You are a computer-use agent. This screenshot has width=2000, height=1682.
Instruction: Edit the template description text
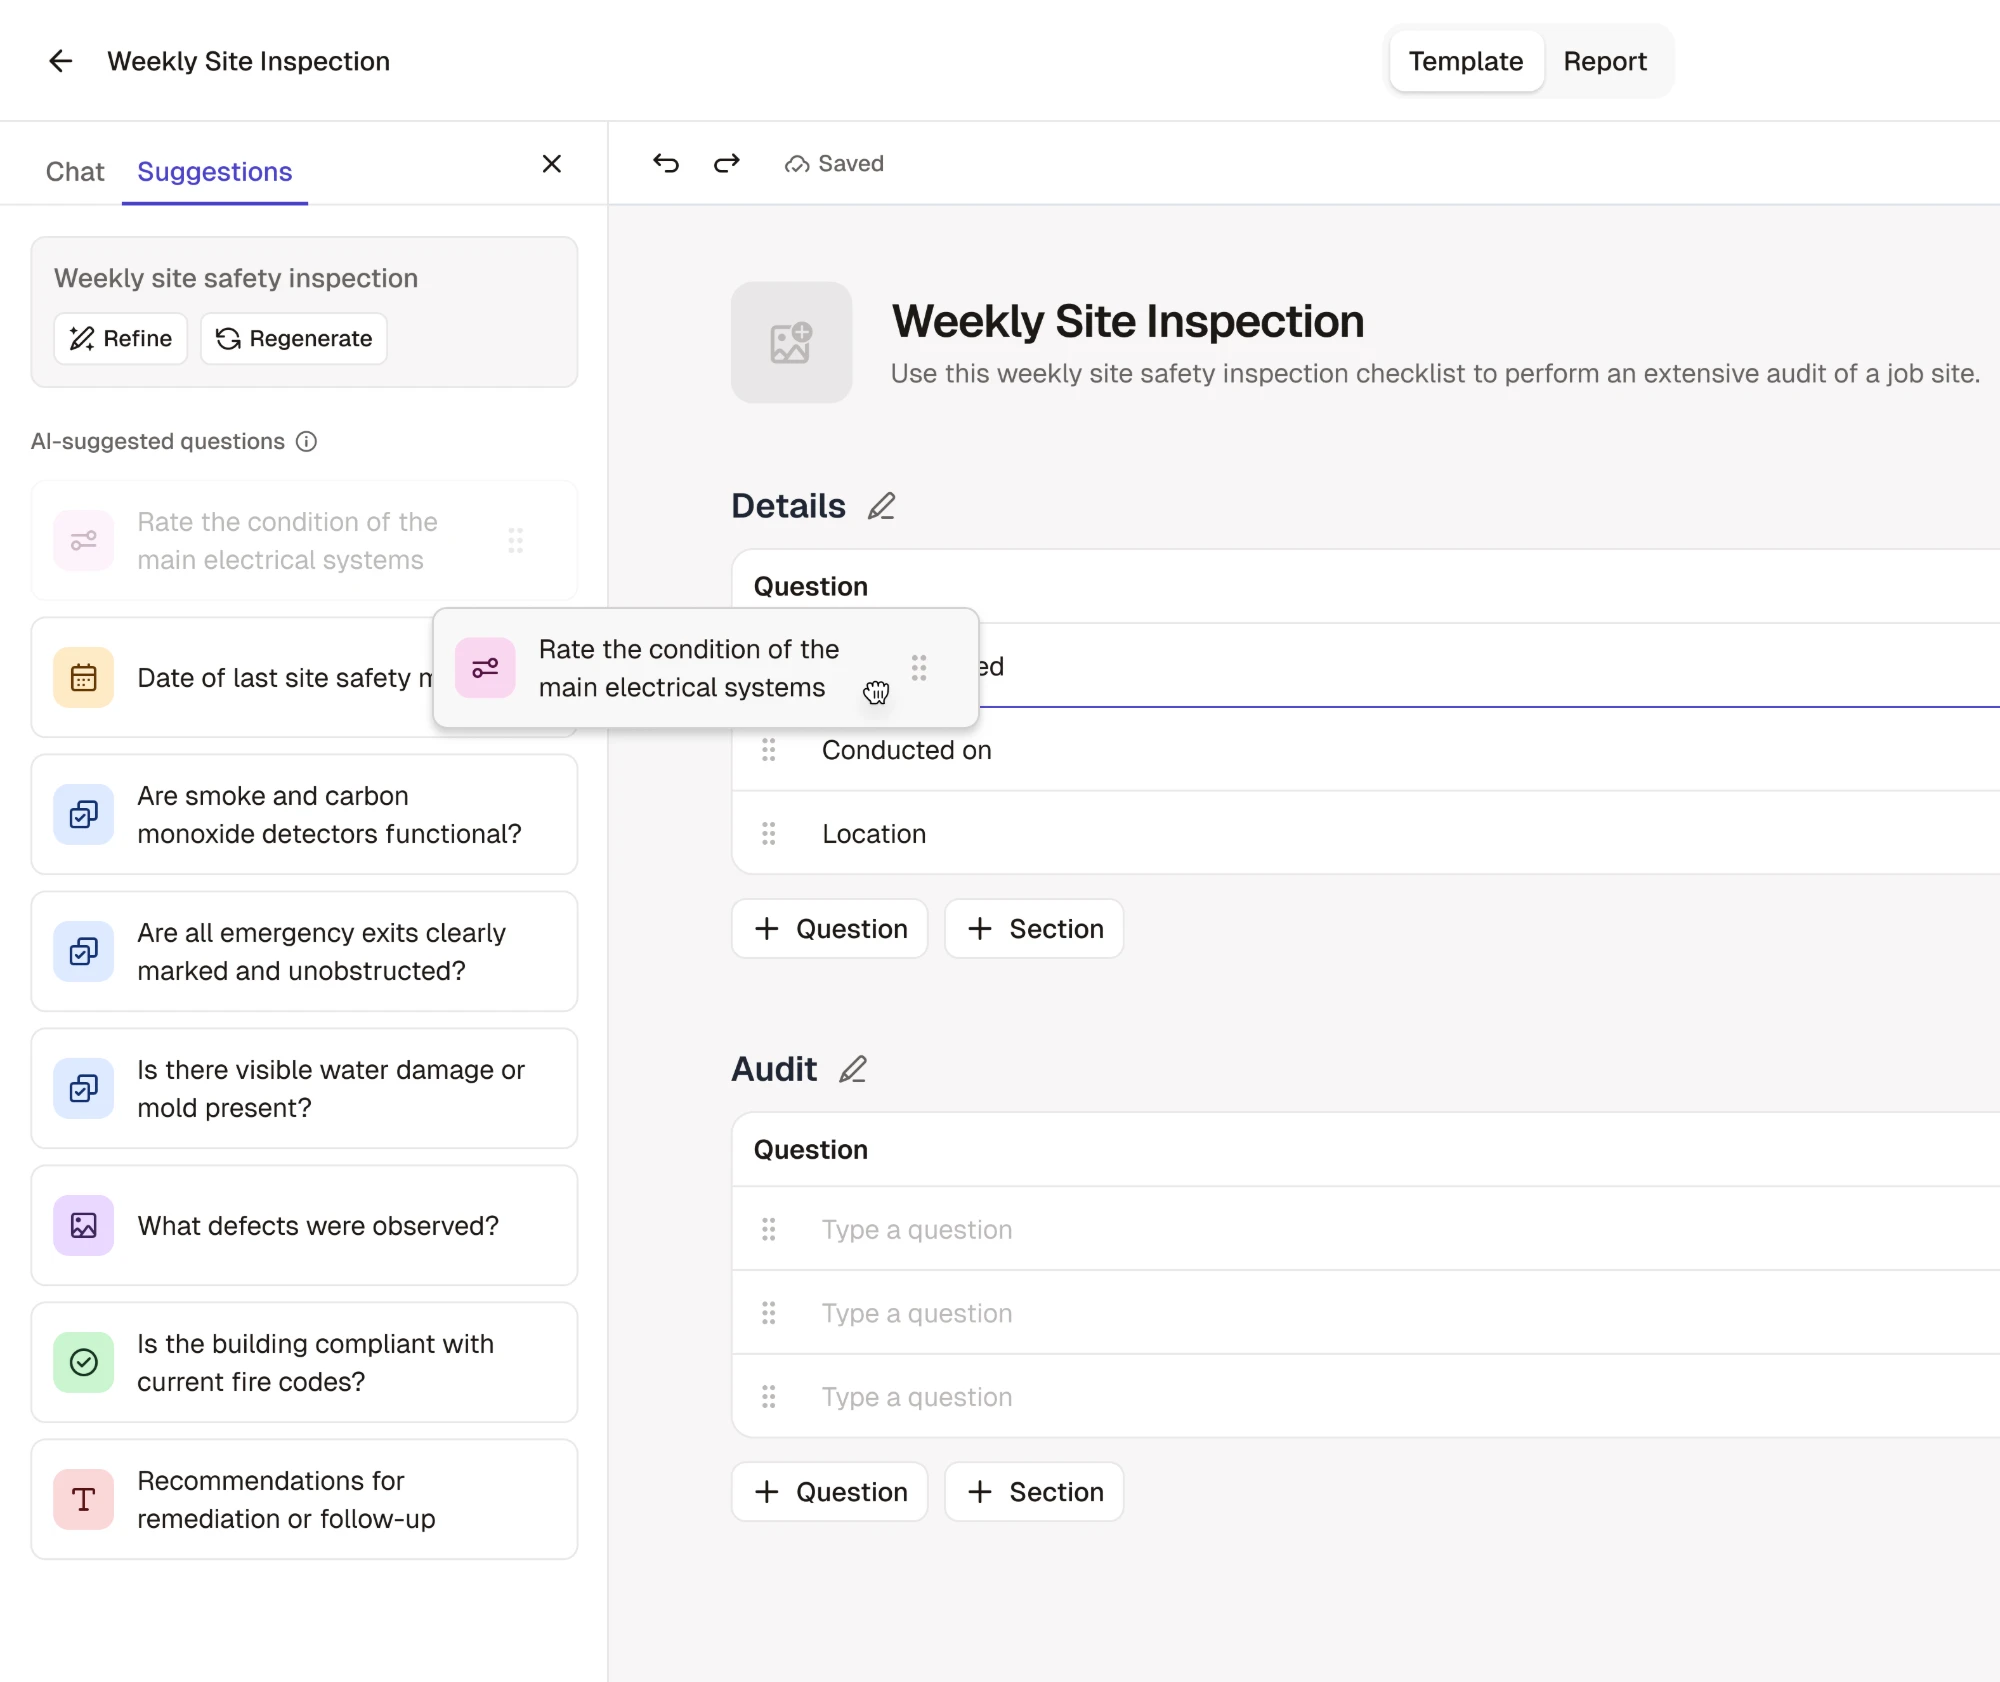point(1435,373)
